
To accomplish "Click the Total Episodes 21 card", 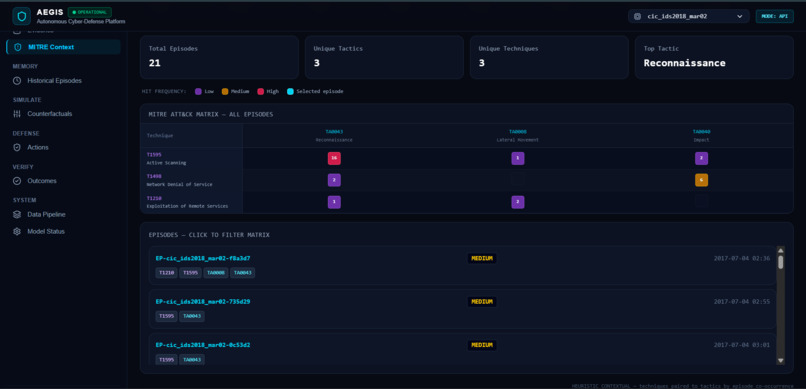I will tap(219, 57).
